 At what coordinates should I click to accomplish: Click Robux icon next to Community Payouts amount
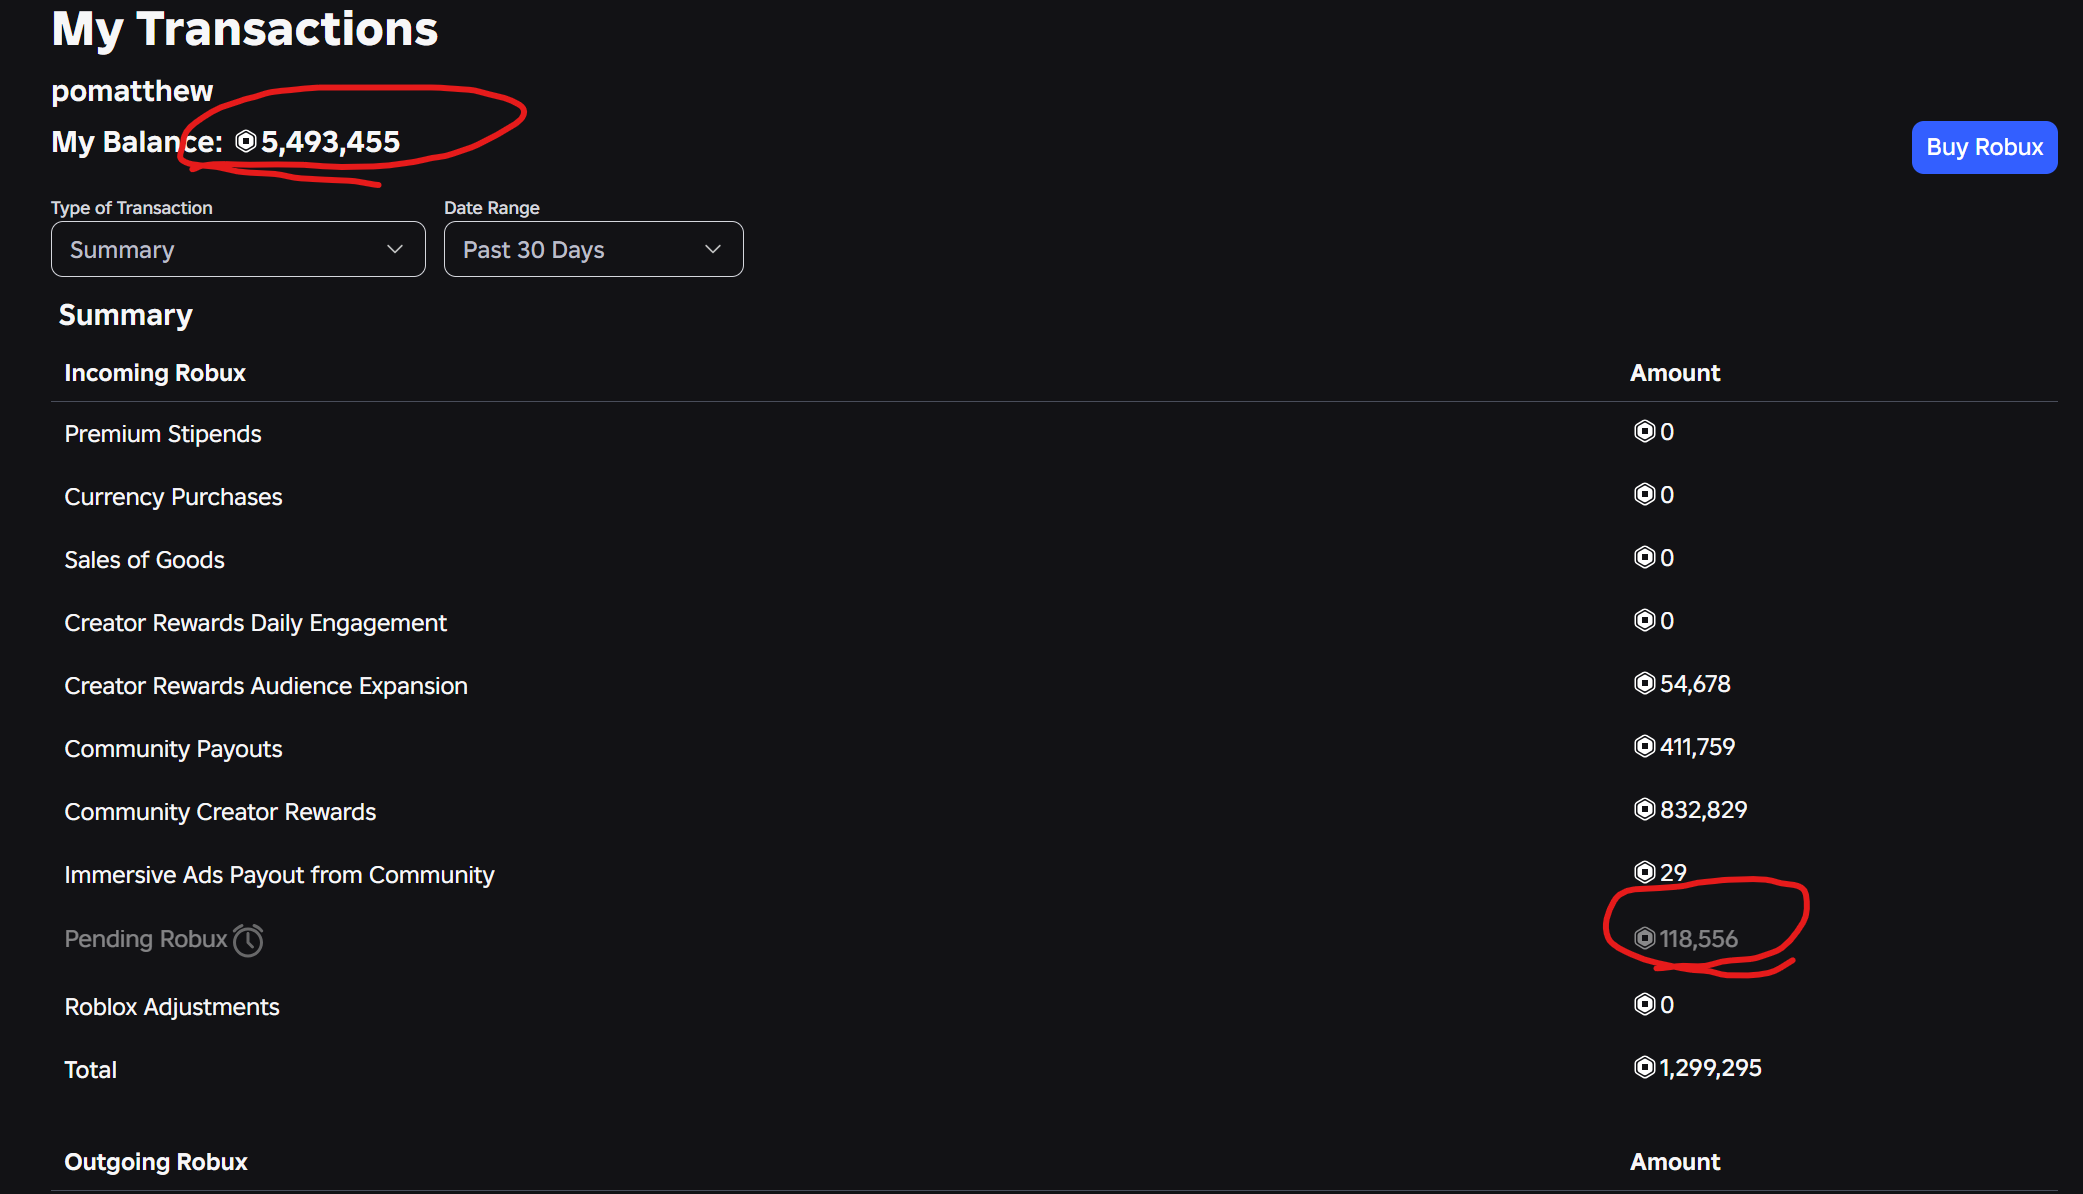pos(1645,746)
